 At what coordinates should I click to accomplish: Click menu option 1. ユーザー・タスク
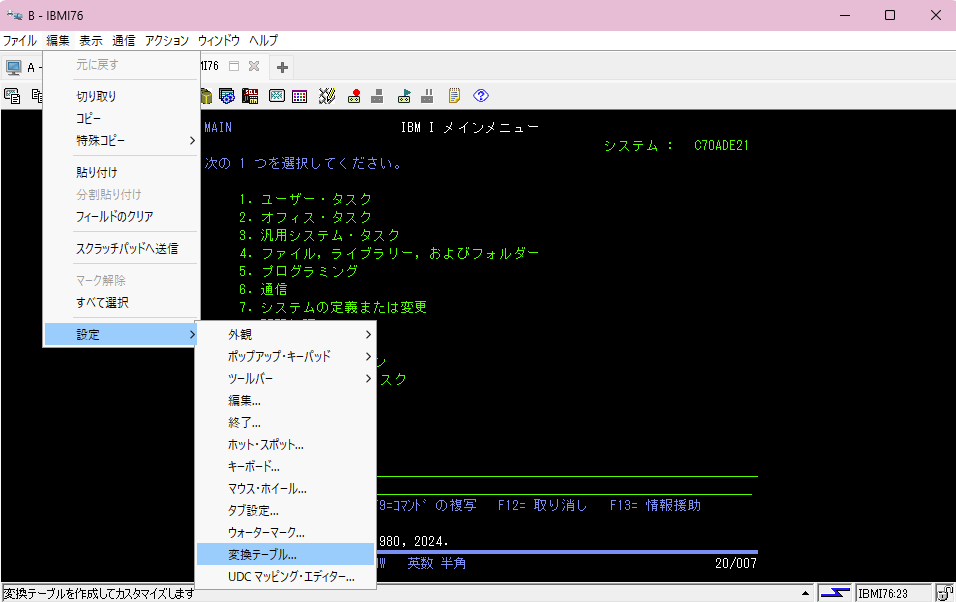(305, 199)
